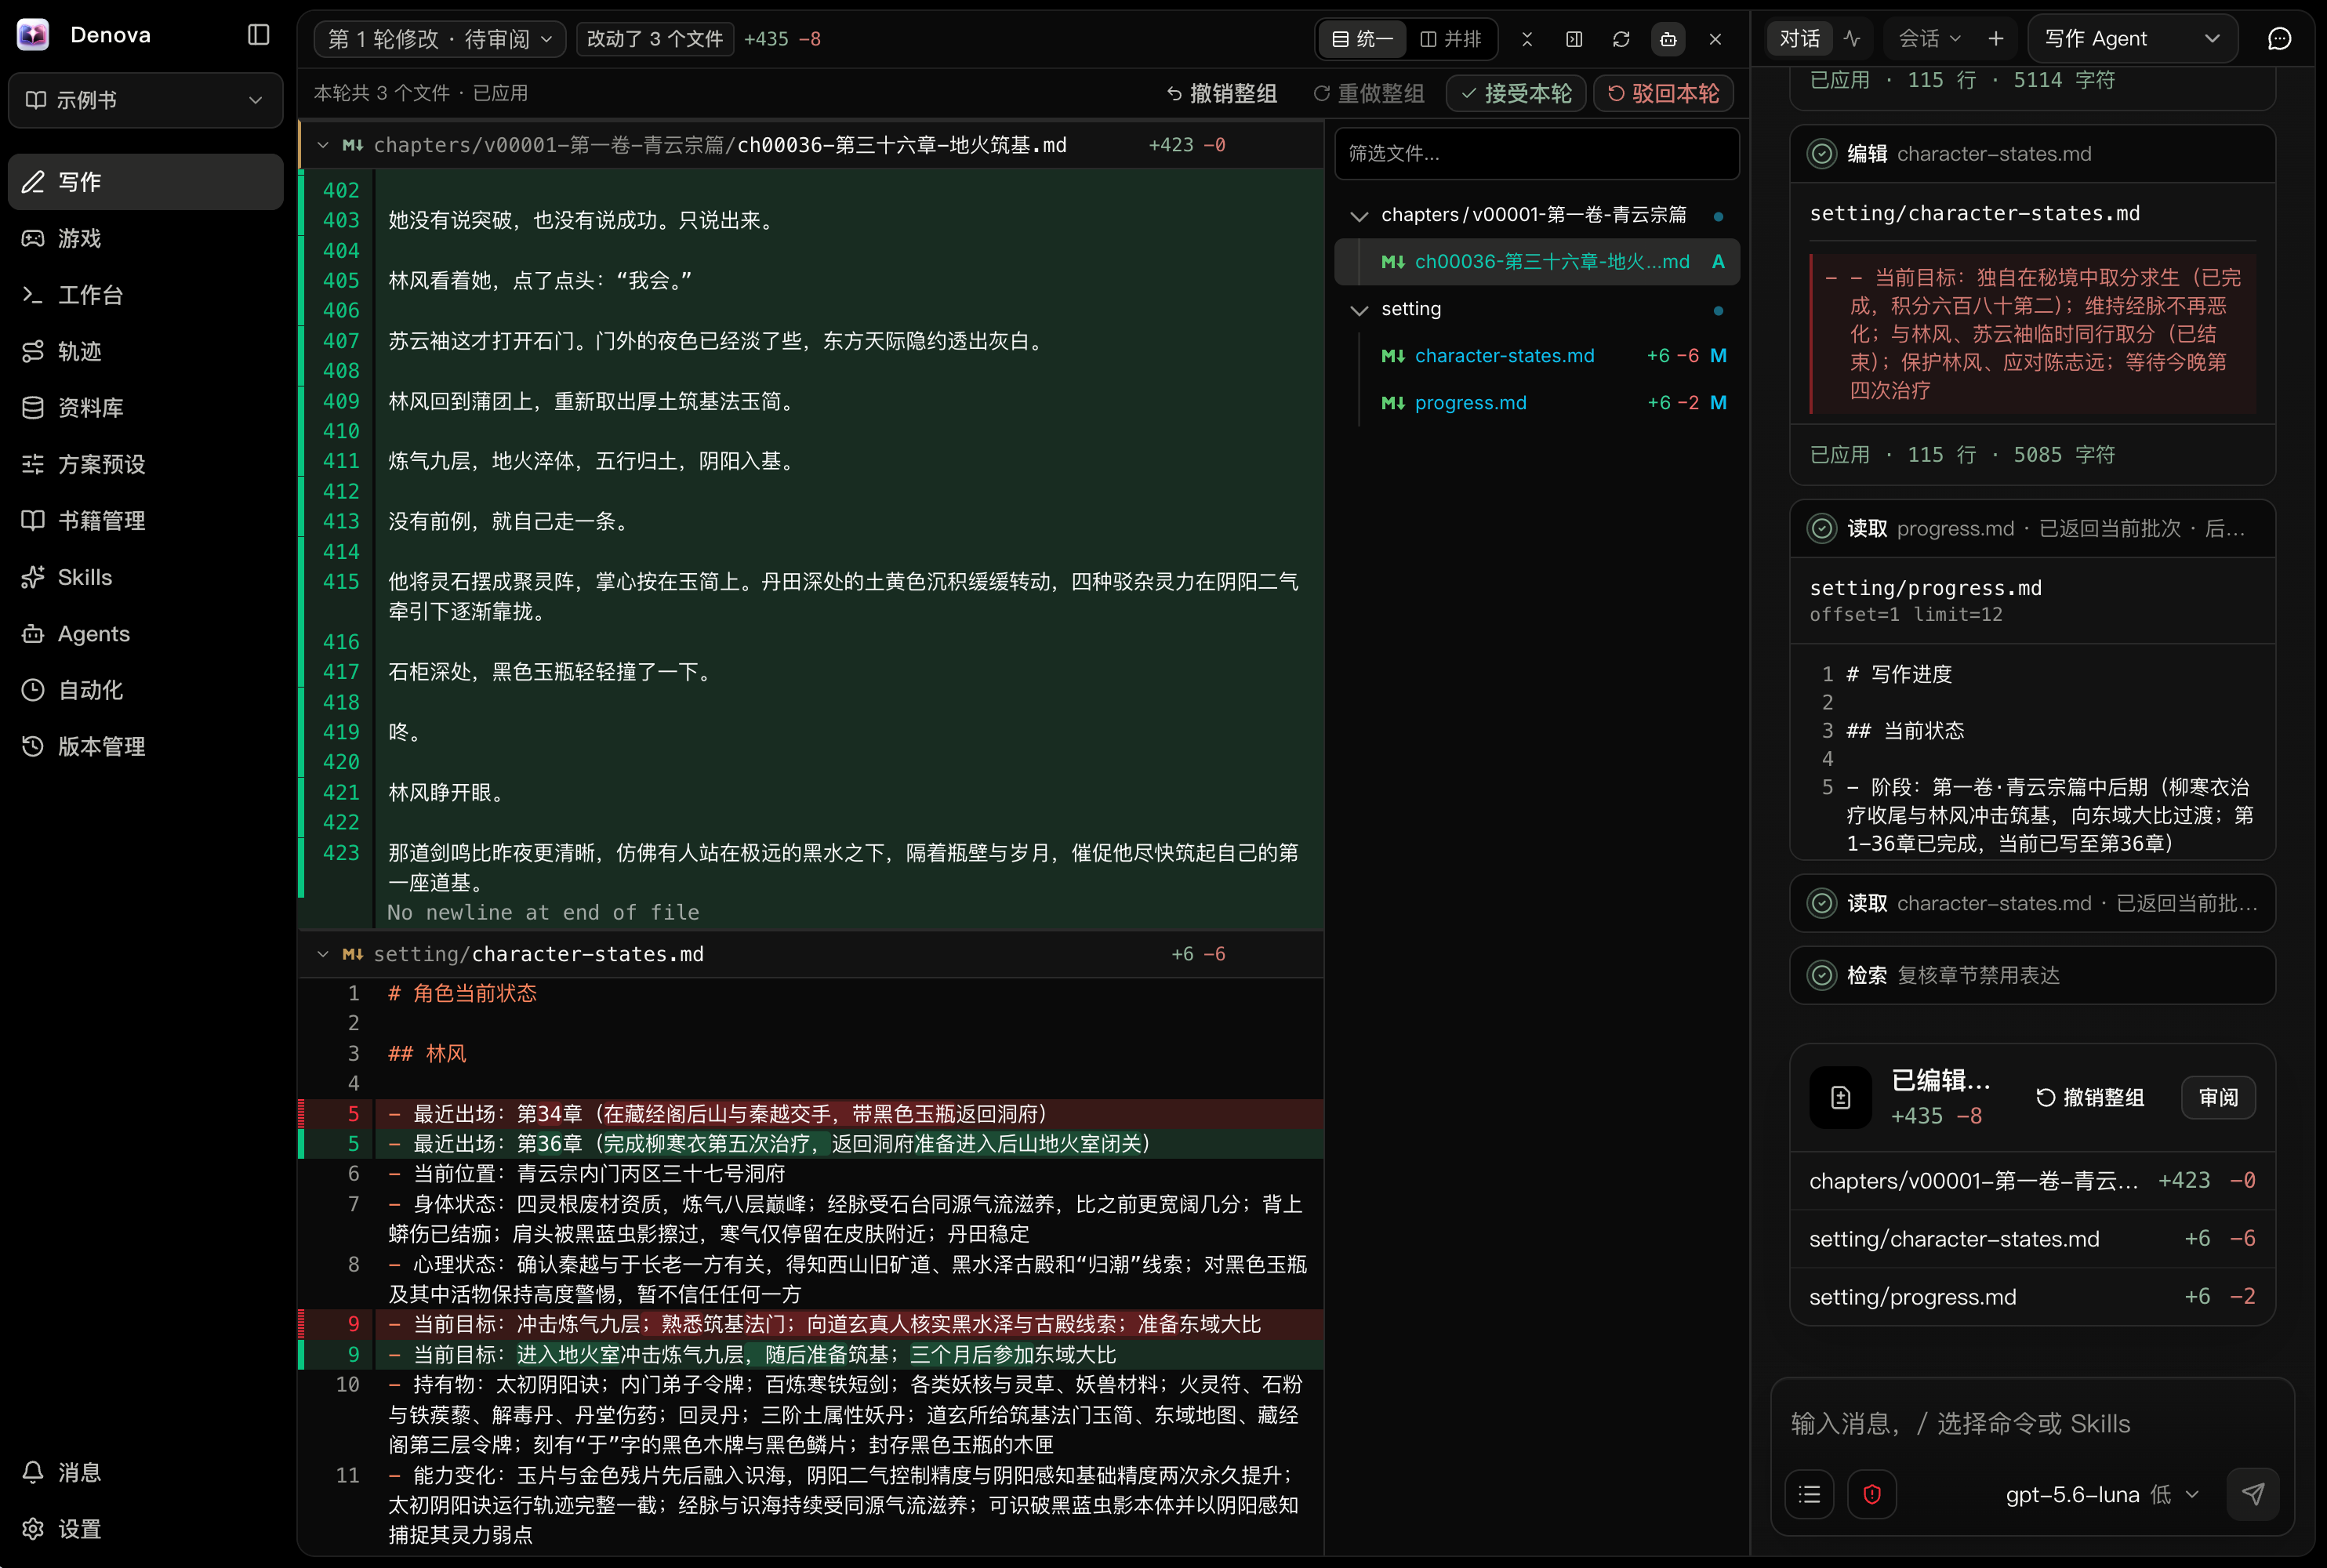Screen dimensions: 2327x1568
Task: Send message with paper plane icon
Action: [2253, 1494]
